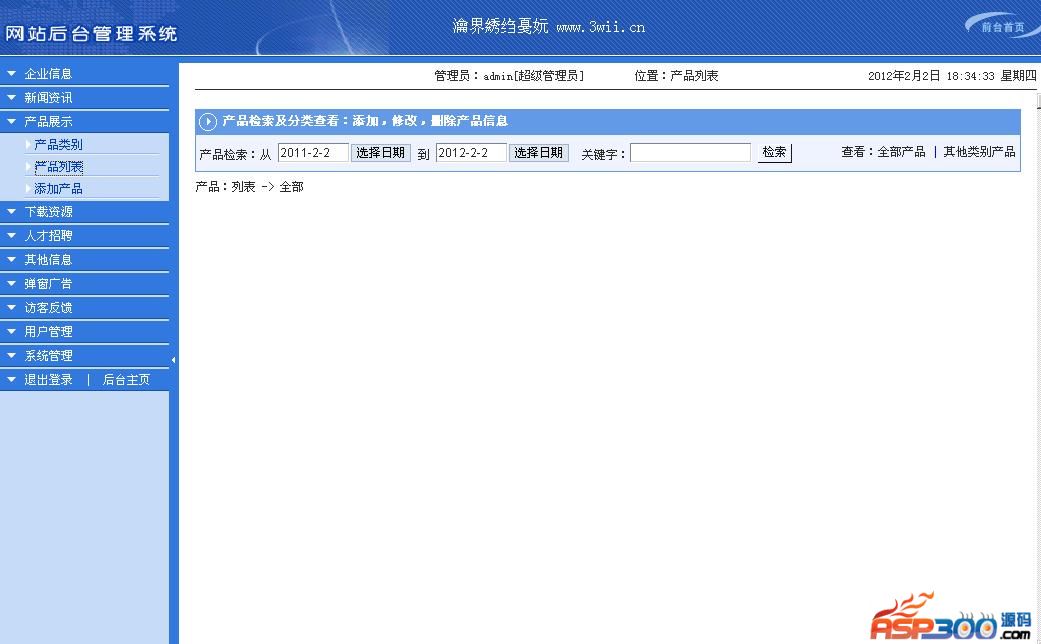Go to 添加产品 submenu item
Image resolution: width=1041 pixels, height=644 pixels.
pyautogui.click(x=58, y=189)
